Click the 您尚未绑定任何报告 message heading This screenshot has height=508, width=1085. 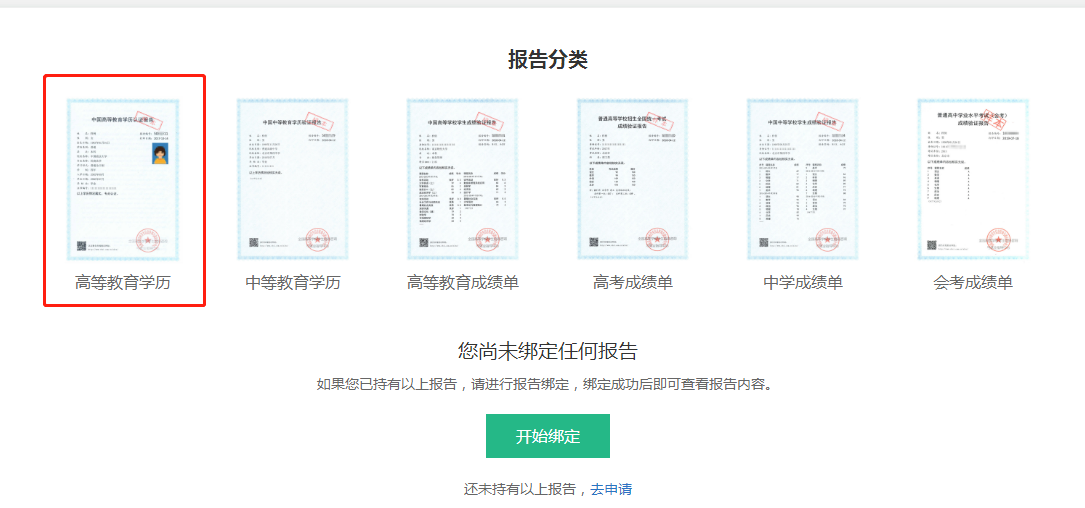tap(547, 351)
